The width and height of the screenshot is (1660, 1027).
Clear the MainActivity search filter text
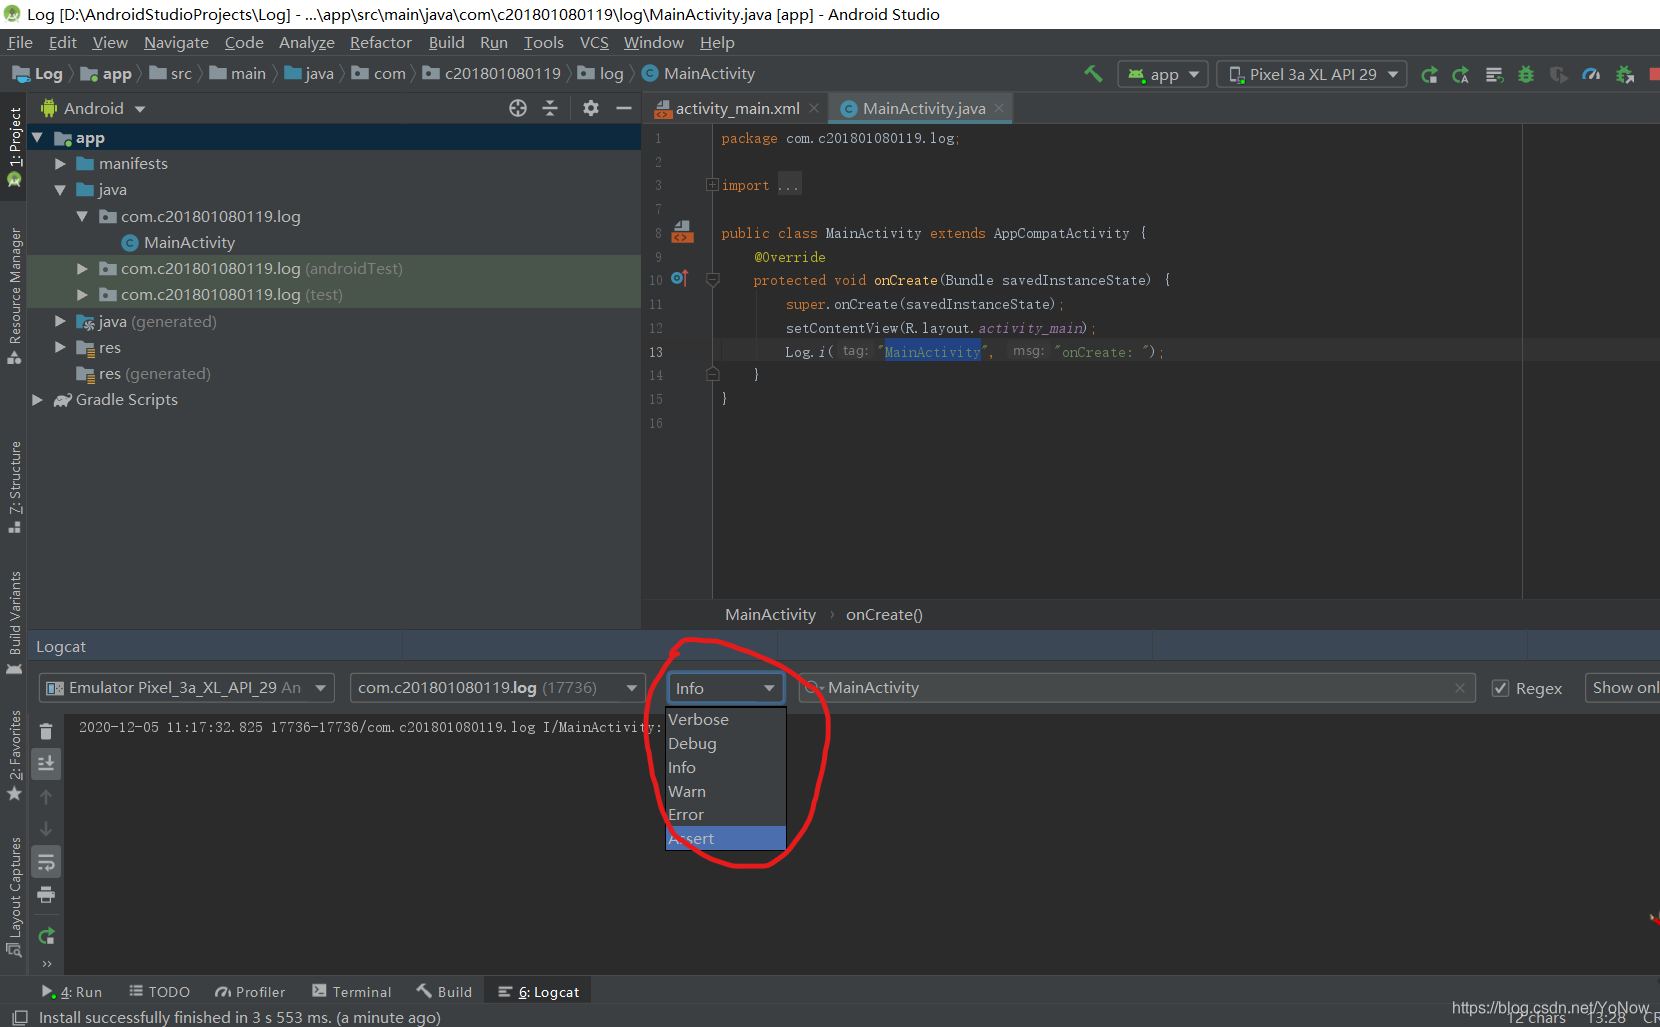pos(1459,688)
